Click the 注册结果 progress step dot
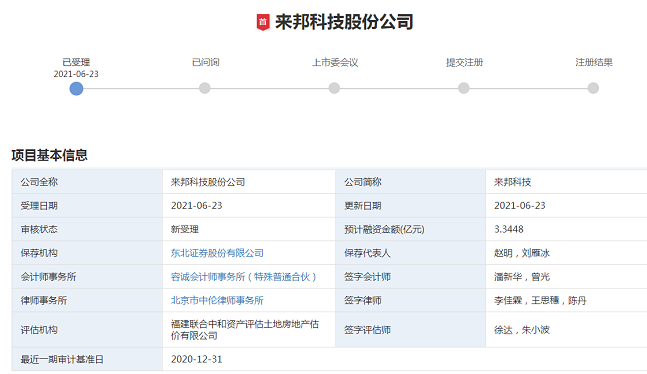This screenshot has height=374, width=647. click(x=593, y=88)
